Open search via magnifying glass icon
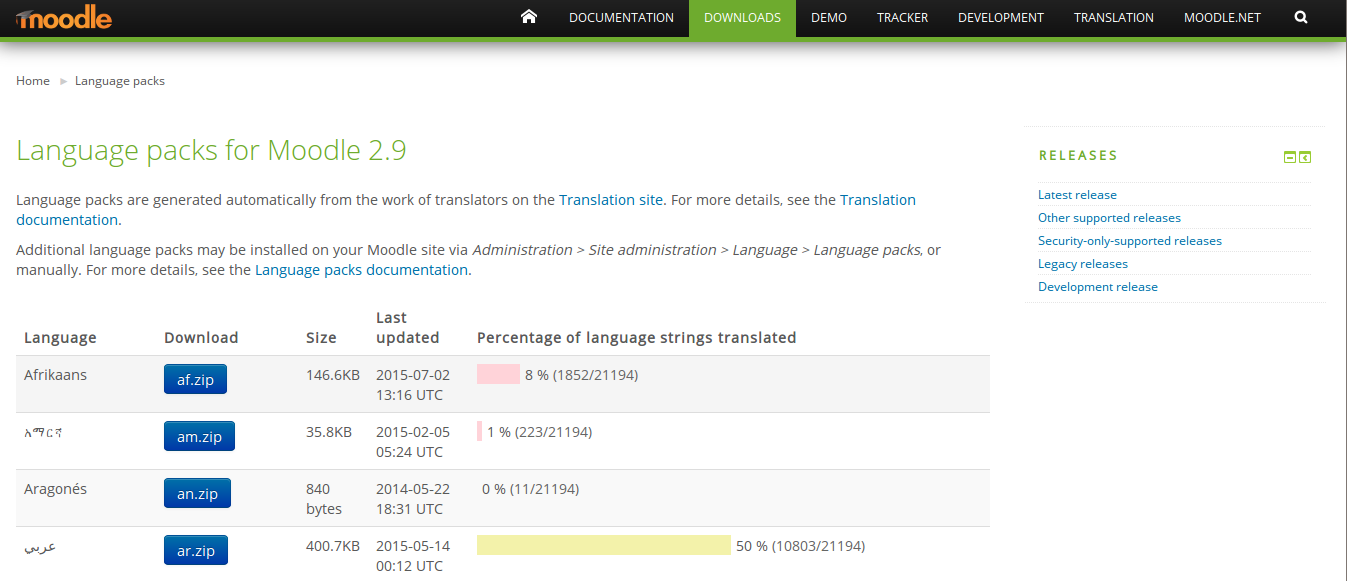Image resolution: width=1347 pixels, height=581 pixels. [x=1300, y=17]
